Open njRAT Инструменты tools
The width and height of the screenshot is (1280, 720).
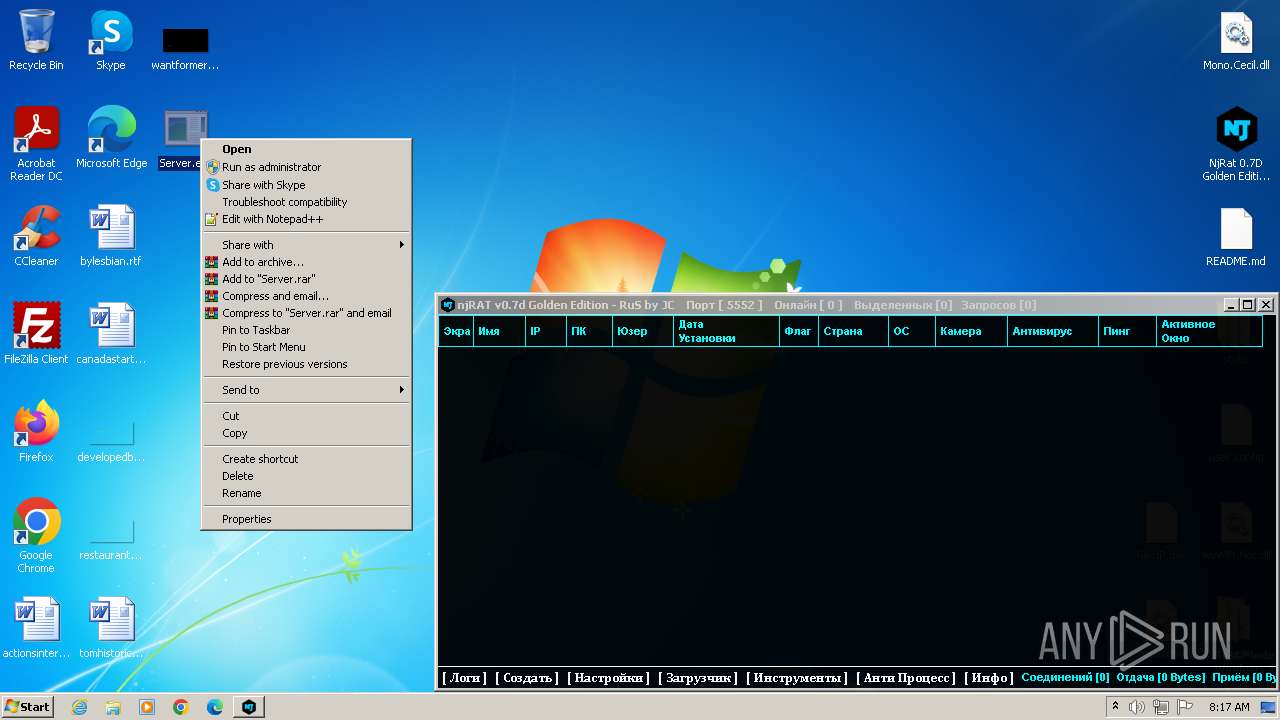(x=797, y=678)
